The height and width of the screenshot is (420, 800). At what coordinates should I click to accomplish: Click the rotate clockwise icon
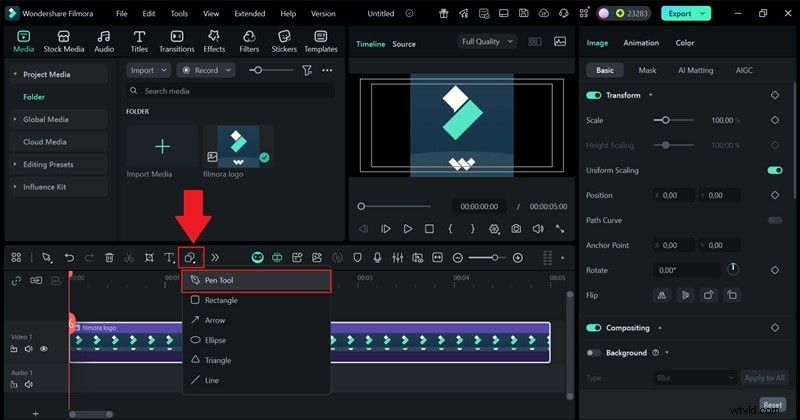click(708, 295)
